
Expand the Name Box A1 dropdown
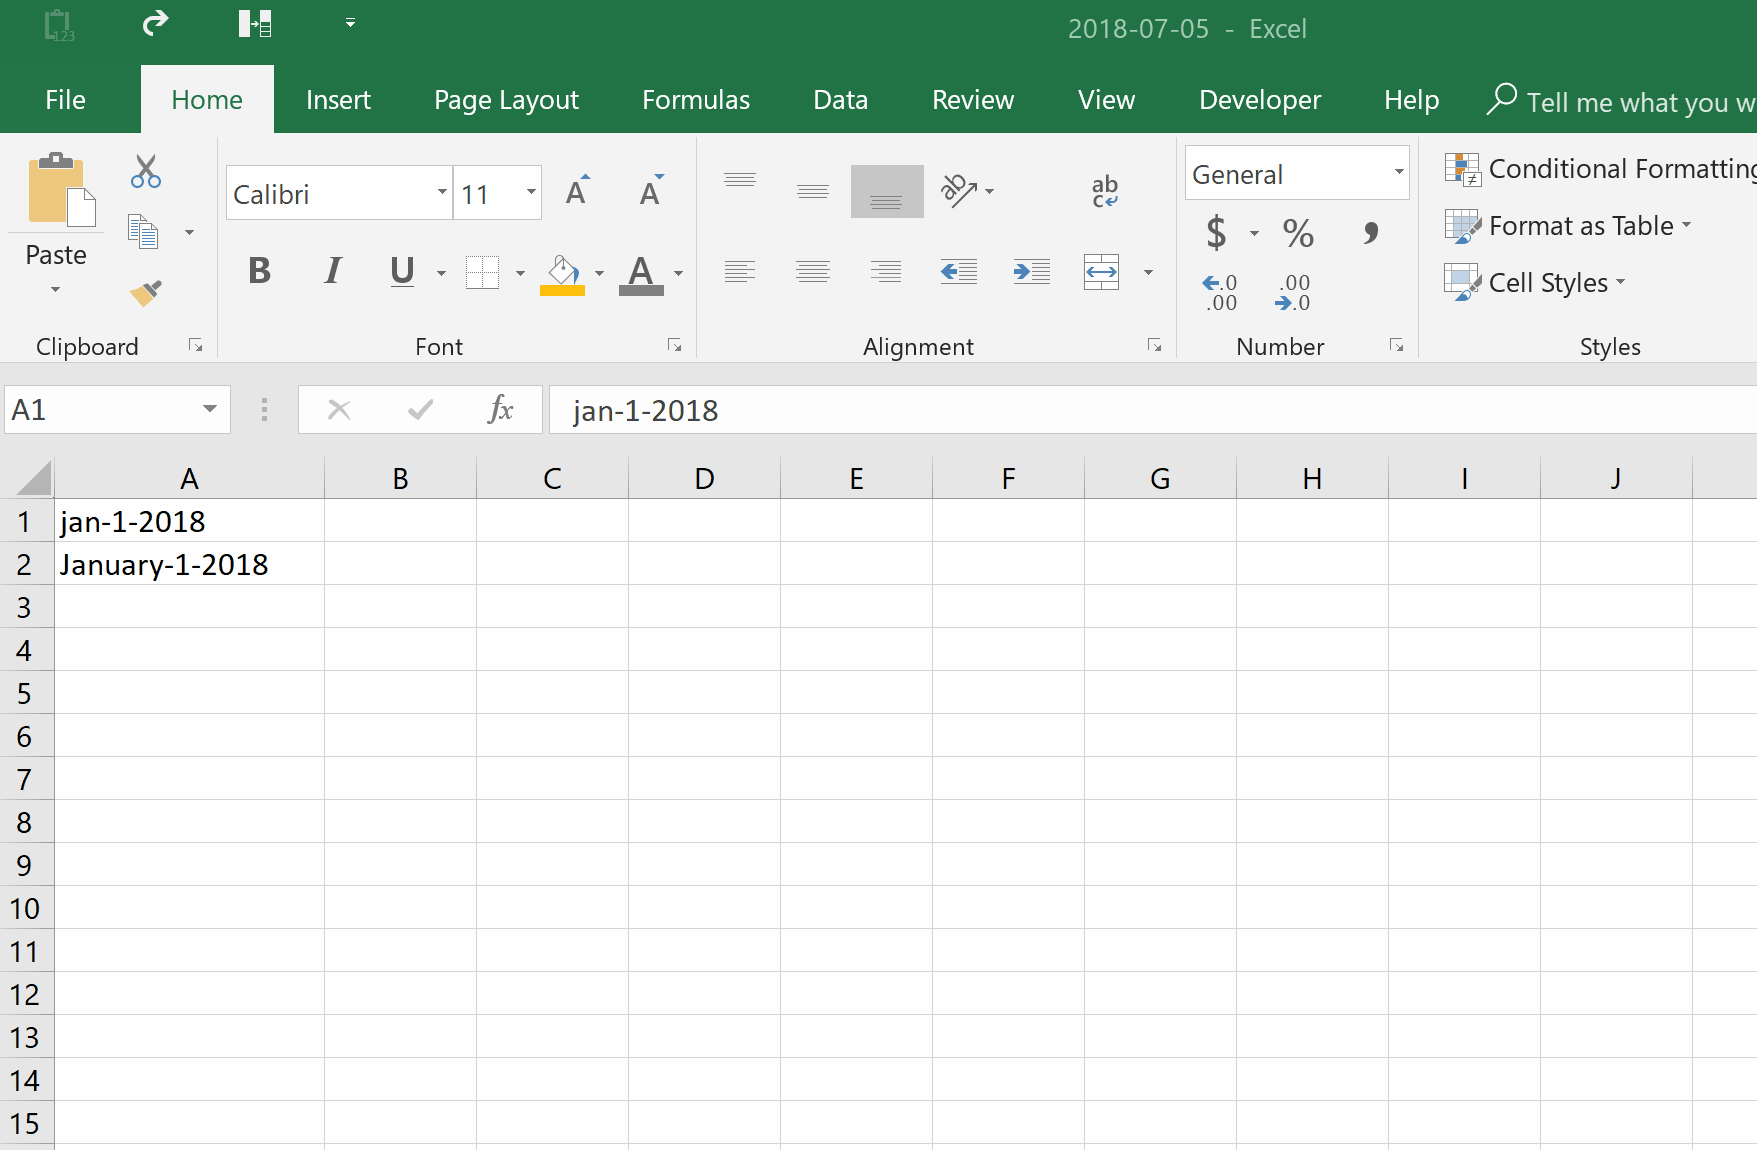point(210,409)
